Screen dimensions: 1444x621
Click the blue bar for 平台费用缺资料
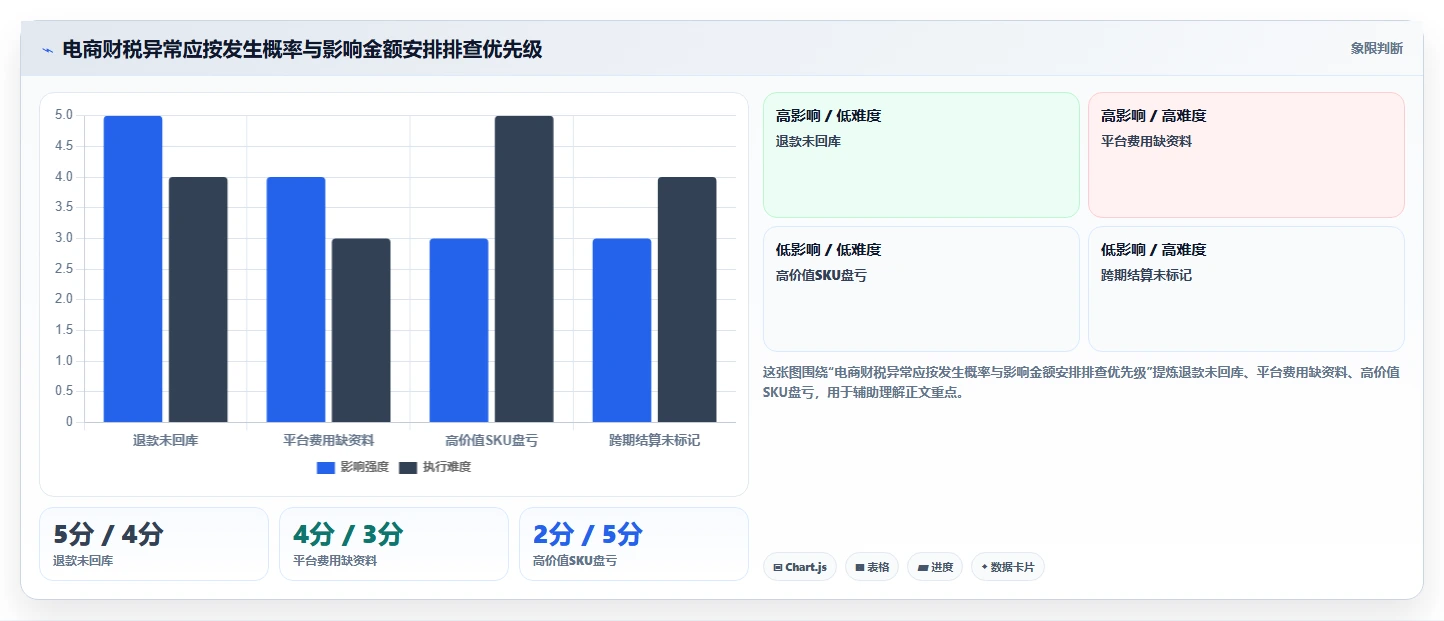point(296,300)
